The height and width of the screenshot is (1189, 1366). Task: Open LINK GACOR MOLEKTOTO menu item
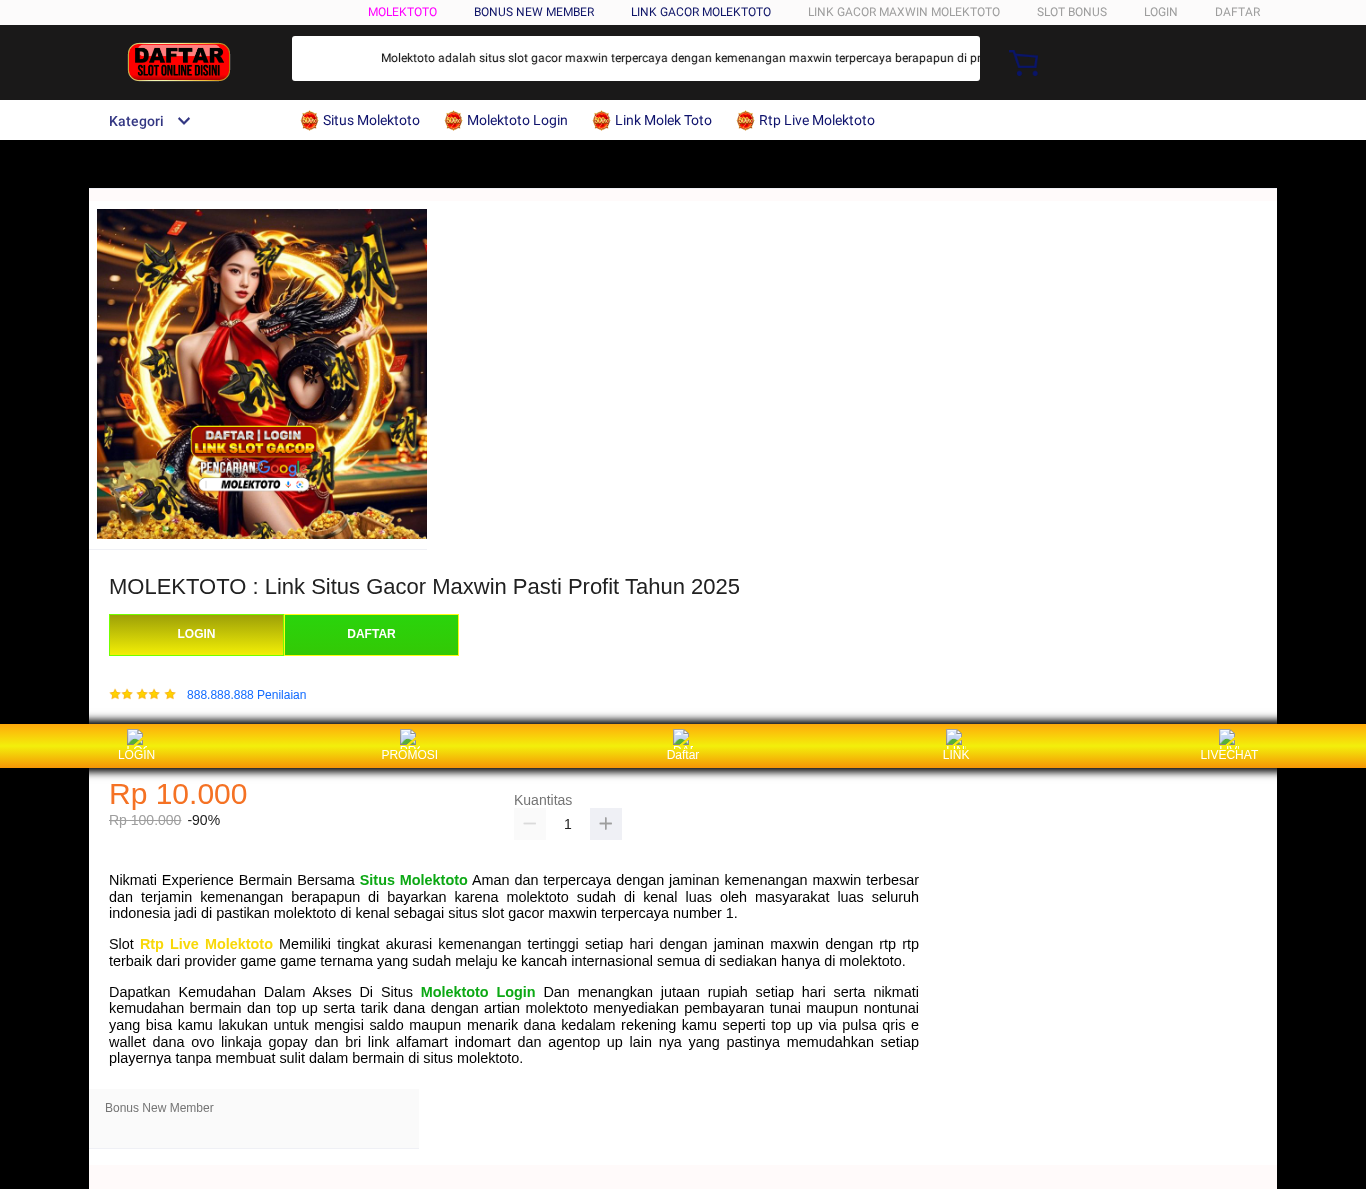click(701, 12)
